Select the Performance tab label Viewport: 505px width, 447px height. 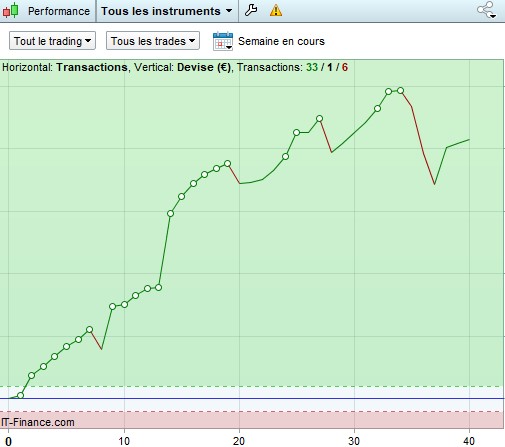point(59,11)
